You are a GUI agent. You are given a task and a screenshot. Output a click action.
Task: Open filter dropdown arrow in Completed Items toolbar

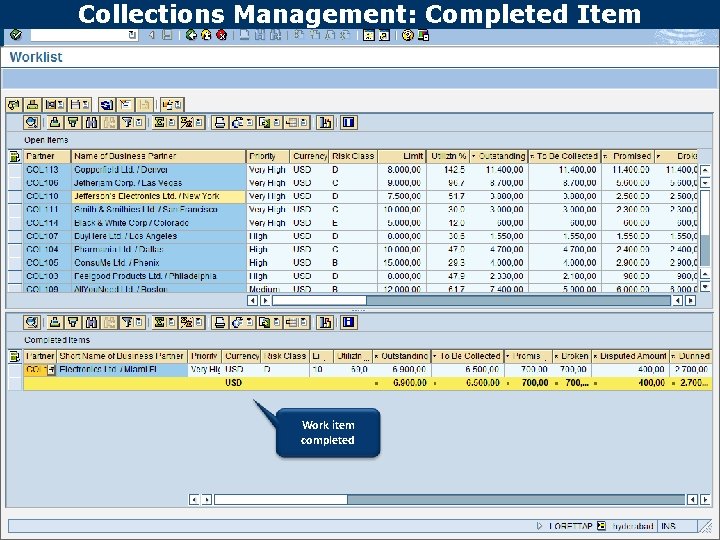(x=139, y=322)
